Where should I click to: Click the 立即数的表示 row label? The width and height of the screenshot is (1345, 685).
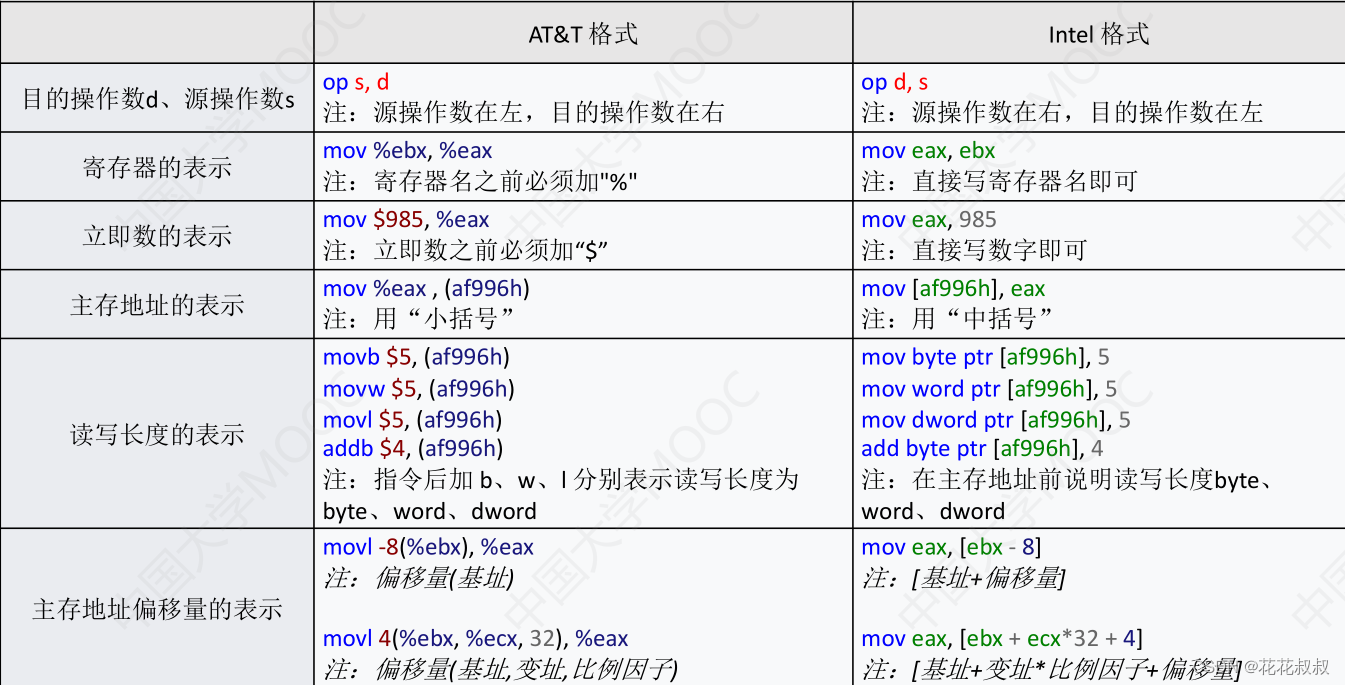(157, 235)
